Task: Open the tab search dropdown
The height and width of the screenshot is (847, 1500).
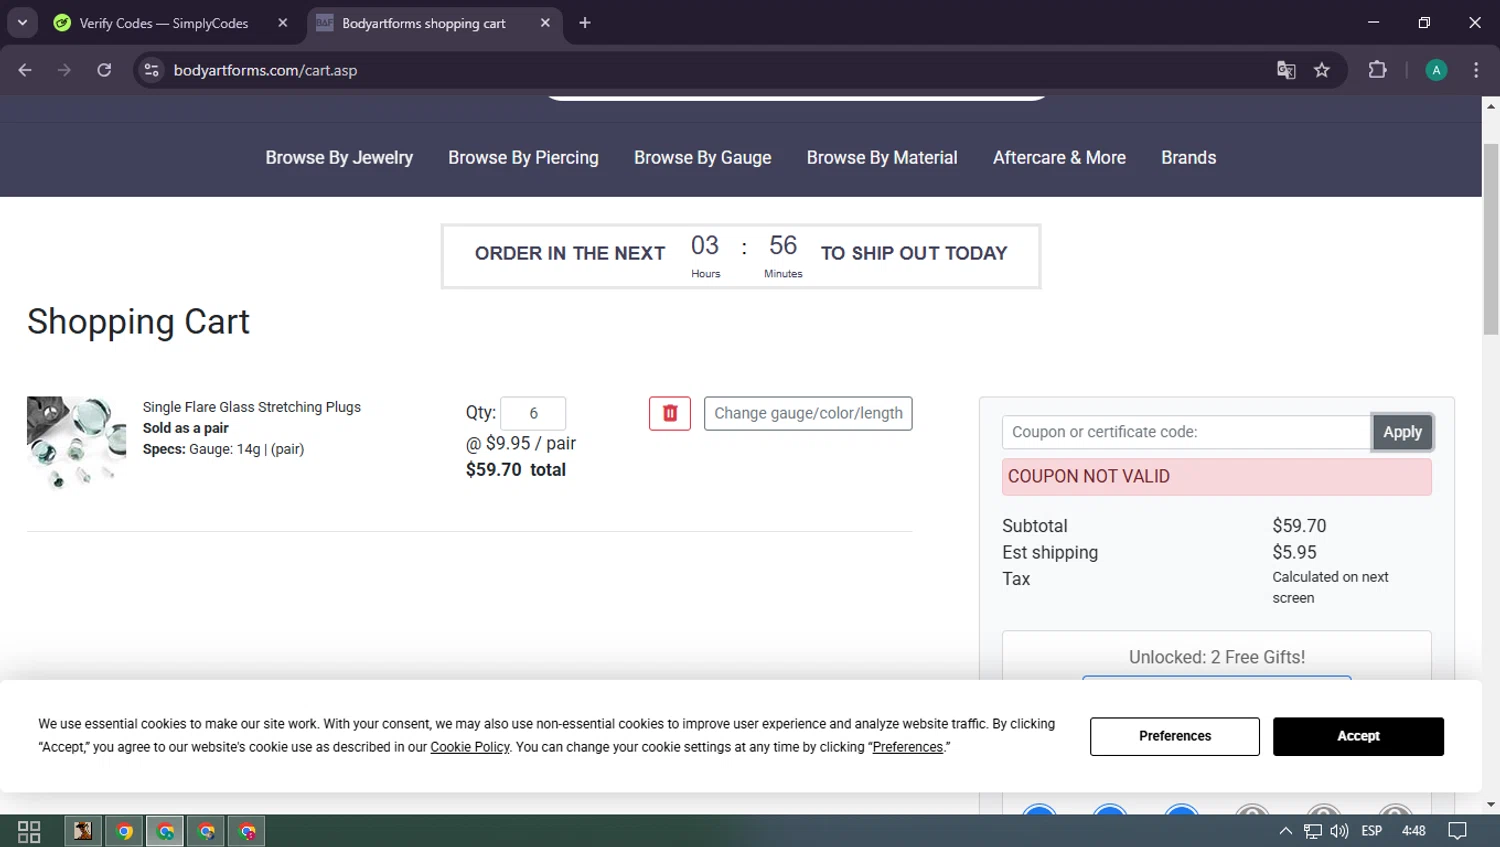Action: tap(22, 23)
